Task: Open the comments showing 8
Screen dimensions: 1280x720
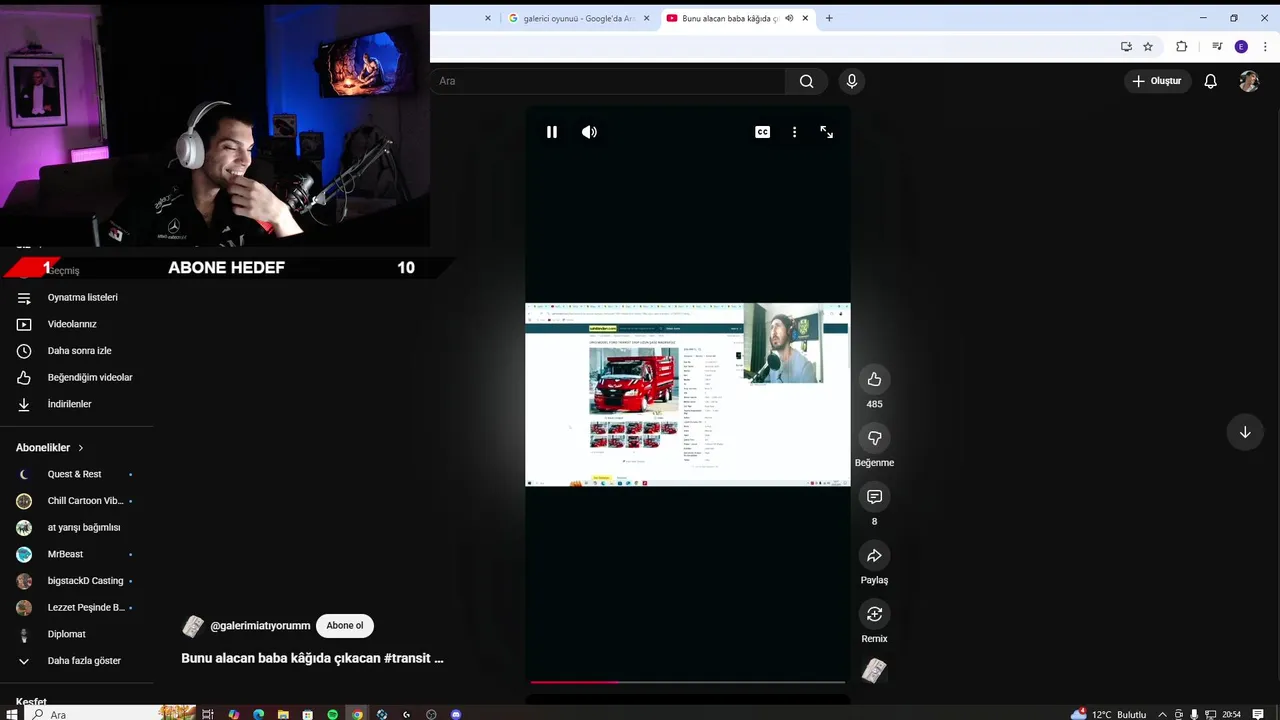Action: click(x=874, y=497)
